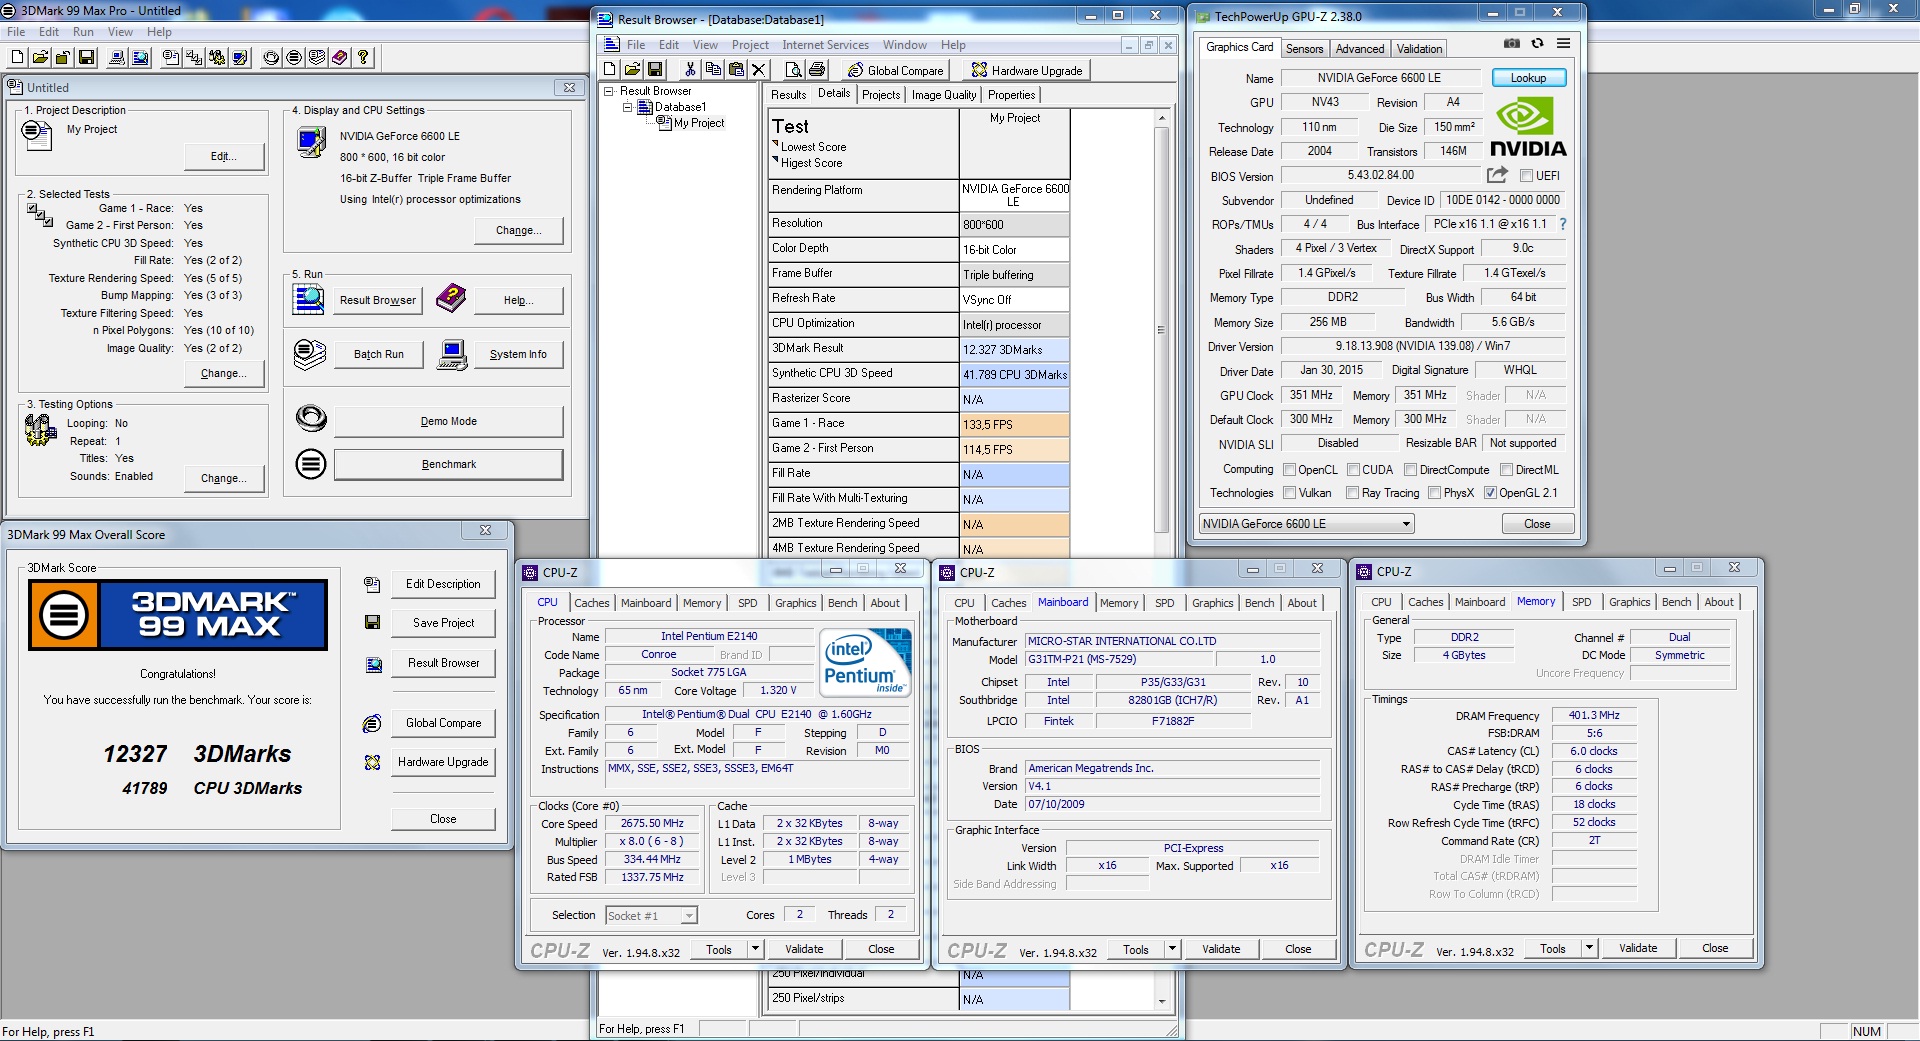Image resolution: width=1920 pixels, height=1041 pixels.
Task: Toggle UEFI checkbox in GPU-Z
Action: click(x=1526, y=176)
